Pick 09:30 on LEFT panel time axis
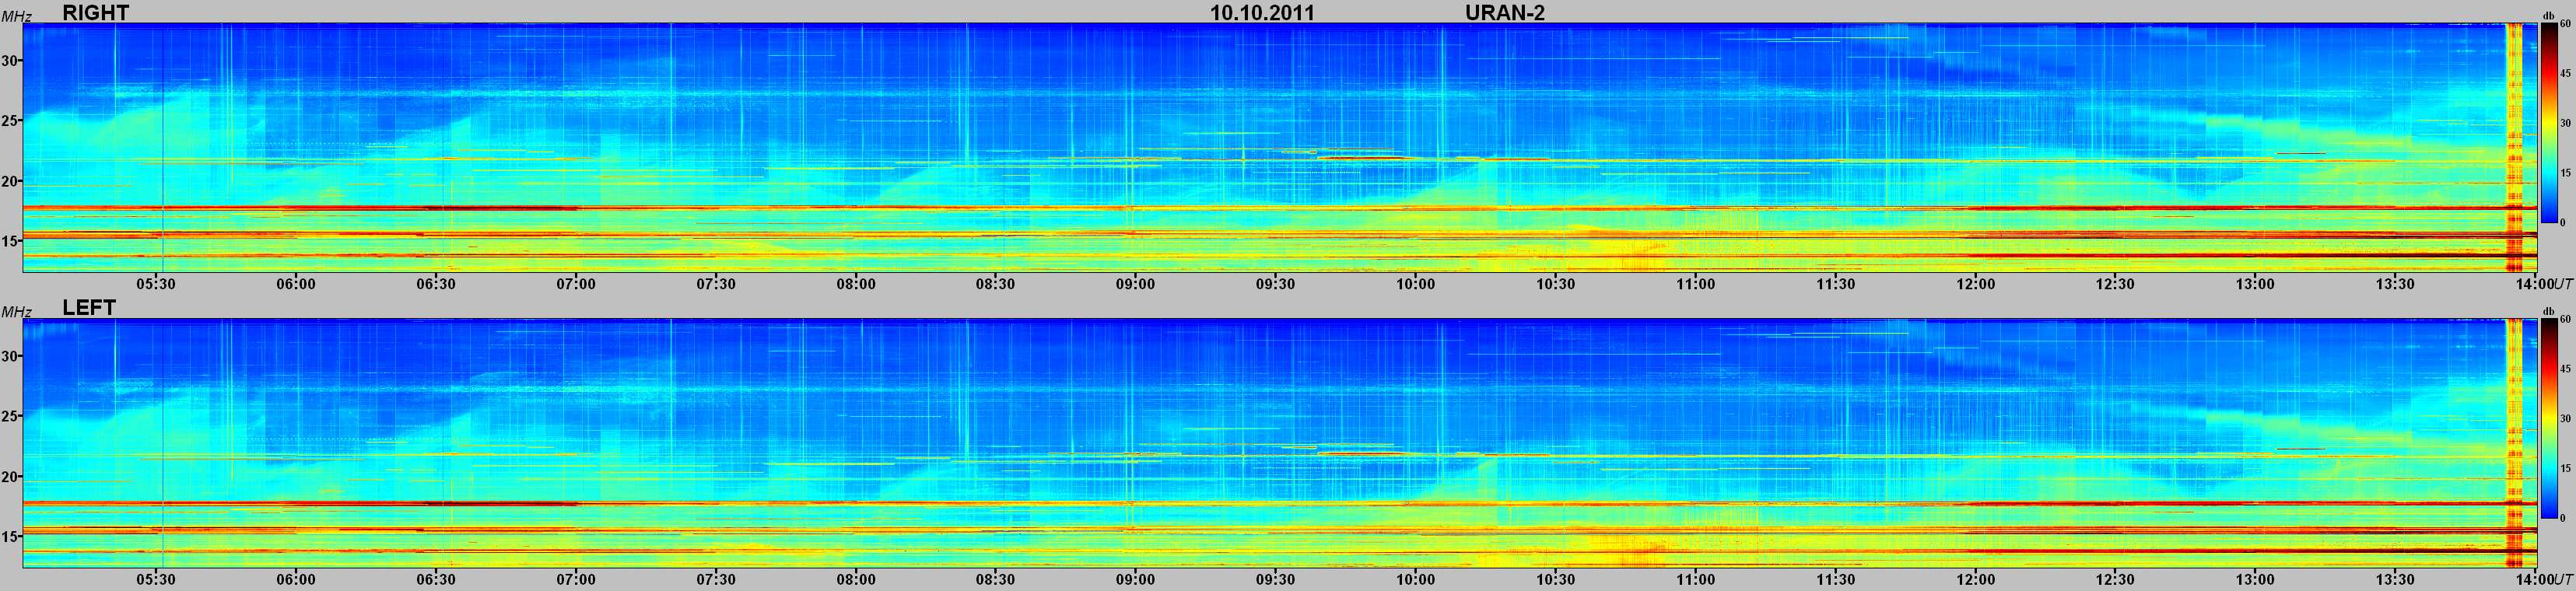The height and width of the screenshot is (591, 2576). [1276, 580]
